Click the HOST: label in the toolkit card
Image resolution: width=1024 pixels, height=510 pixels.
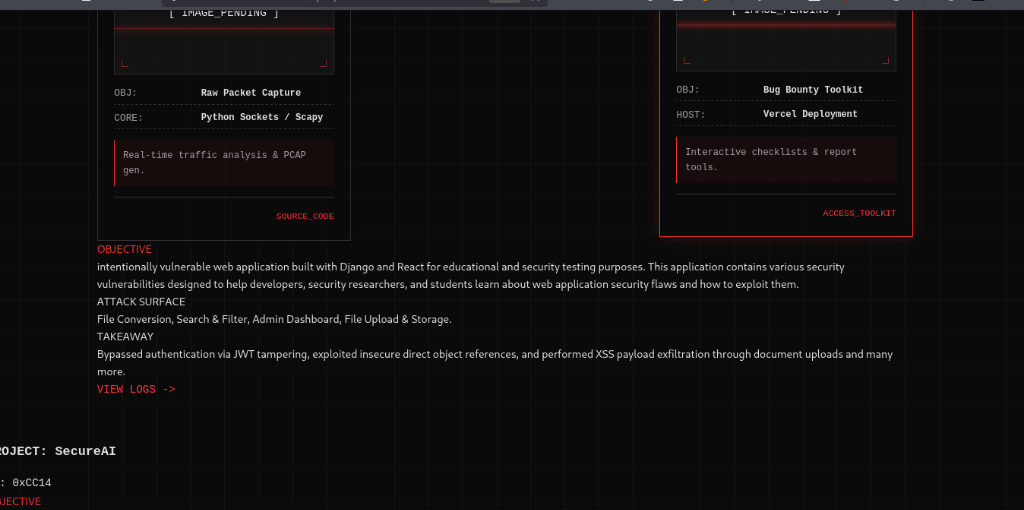coord(691,114)
